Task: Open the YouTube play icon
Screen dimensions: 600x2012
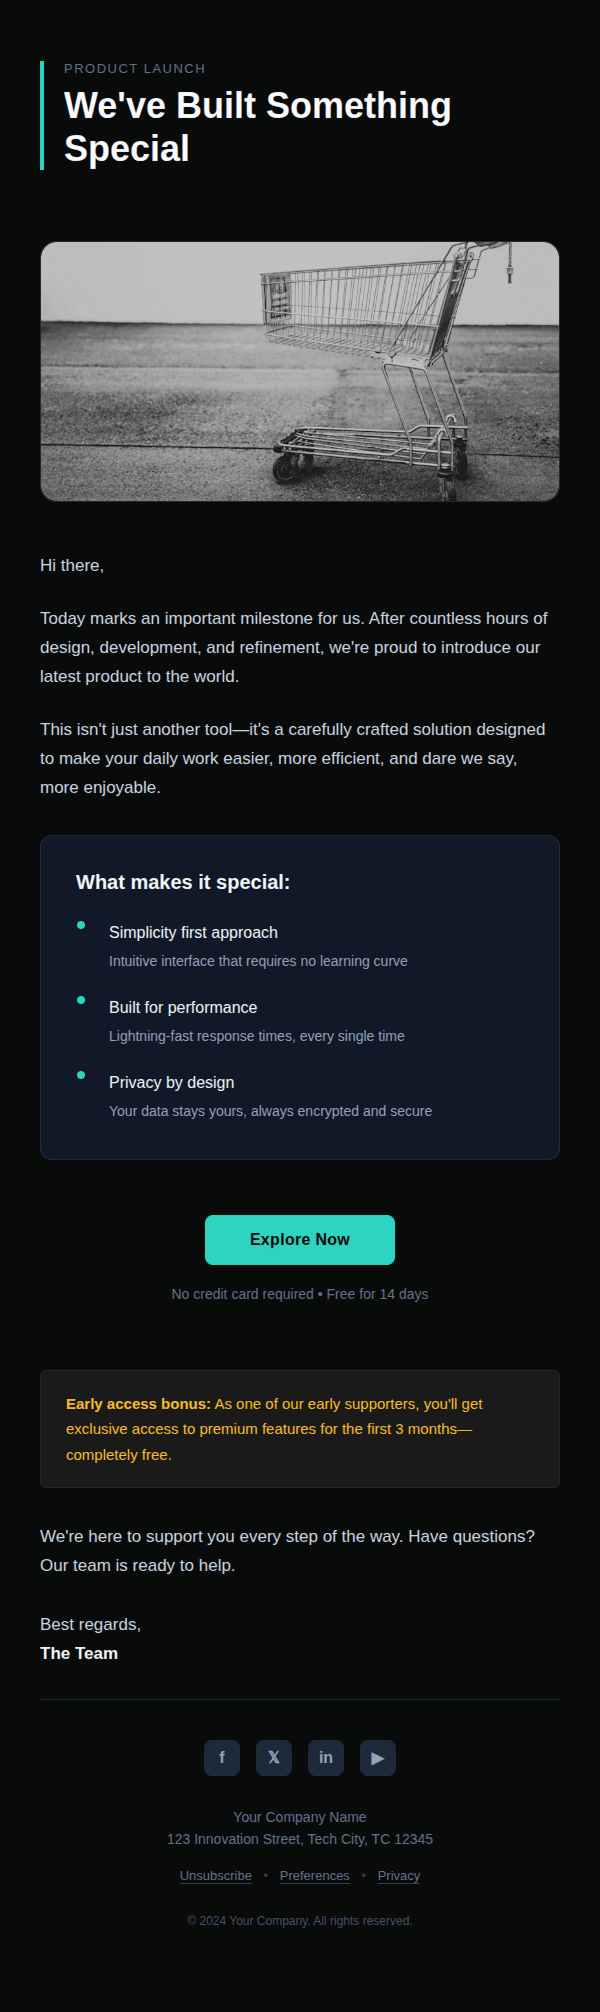Action: (378, 1757)
